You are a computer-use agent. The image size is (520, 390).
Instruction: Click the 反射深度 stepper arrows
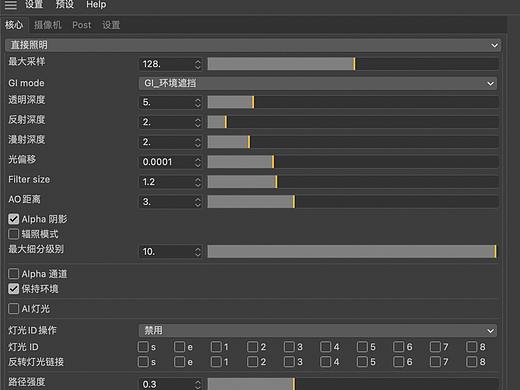click(198, 122)
